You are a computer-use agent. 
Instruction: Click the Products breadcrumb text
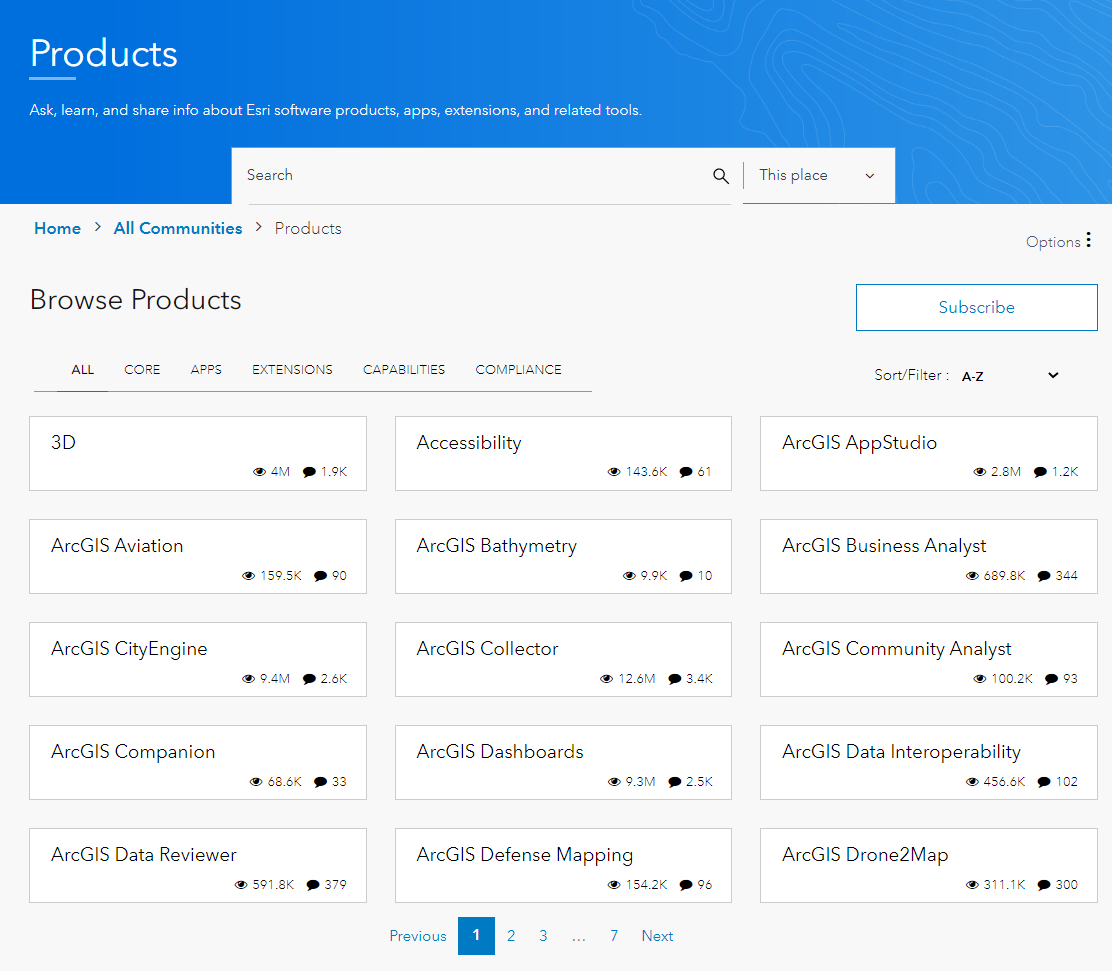click(308, 228)
